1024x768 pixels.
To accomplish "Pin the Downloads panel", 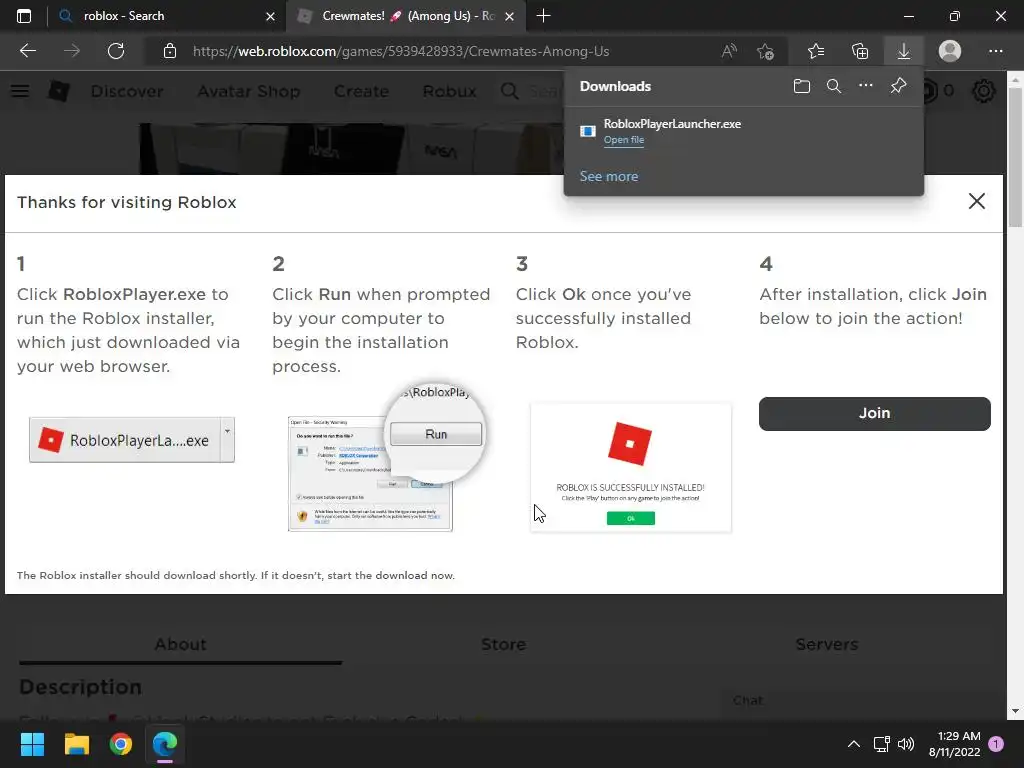I will point(899,86).
